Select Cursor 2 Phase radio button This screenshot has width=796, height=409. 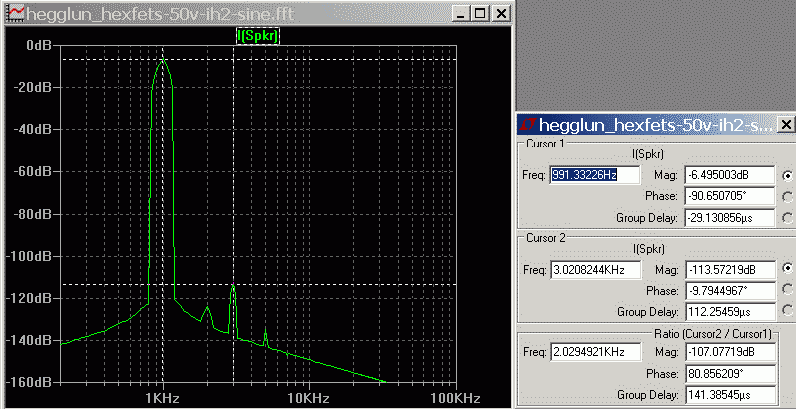[x=787, y=290]
